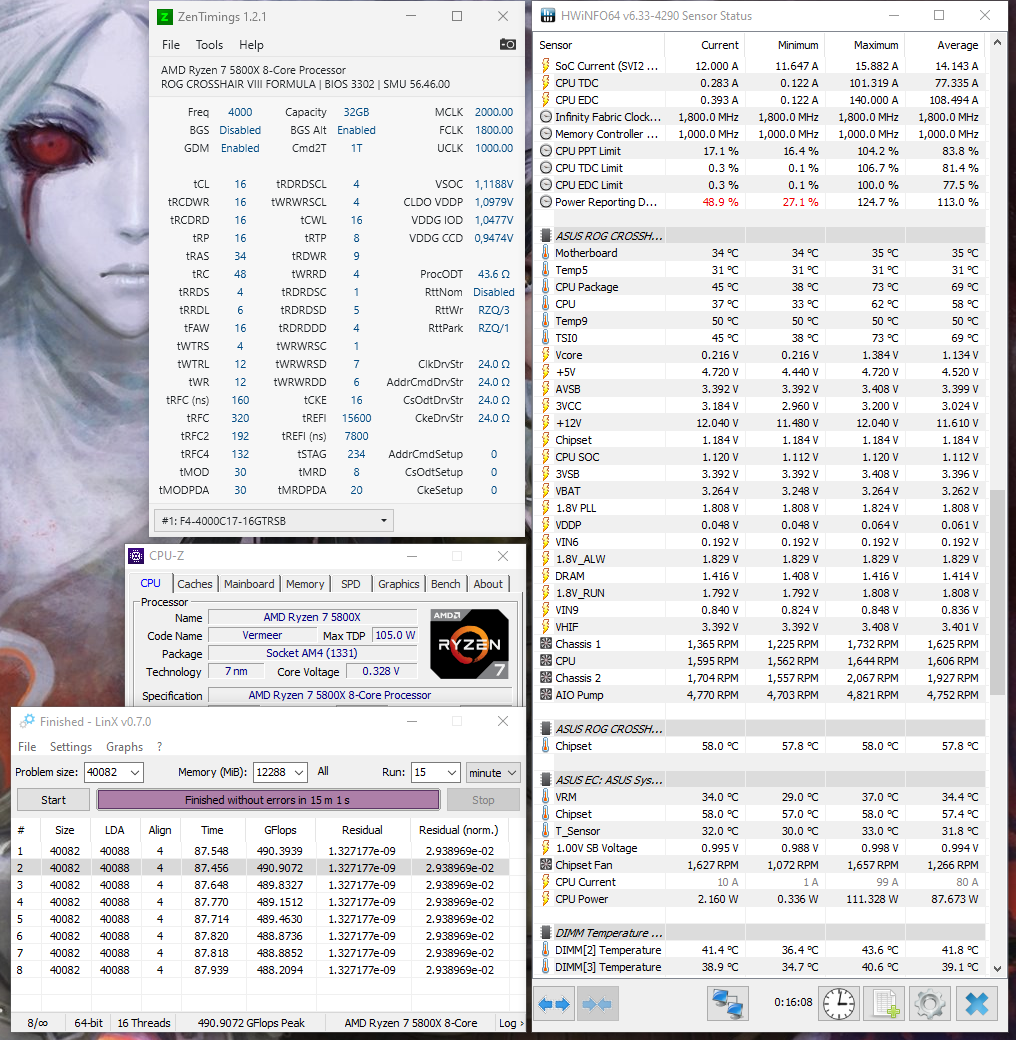Open the ZenTimings memory module dropdown

(x=274, y=521)
